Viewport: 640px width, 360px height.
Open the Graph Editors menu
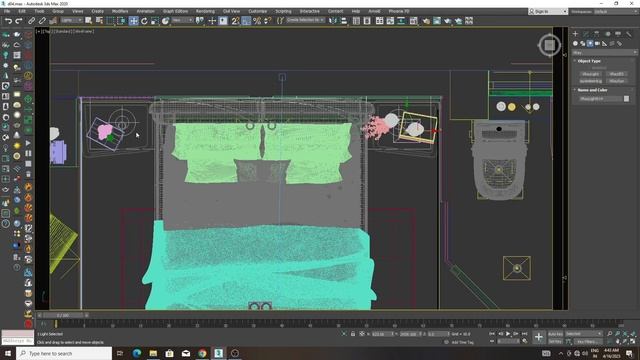175,11
